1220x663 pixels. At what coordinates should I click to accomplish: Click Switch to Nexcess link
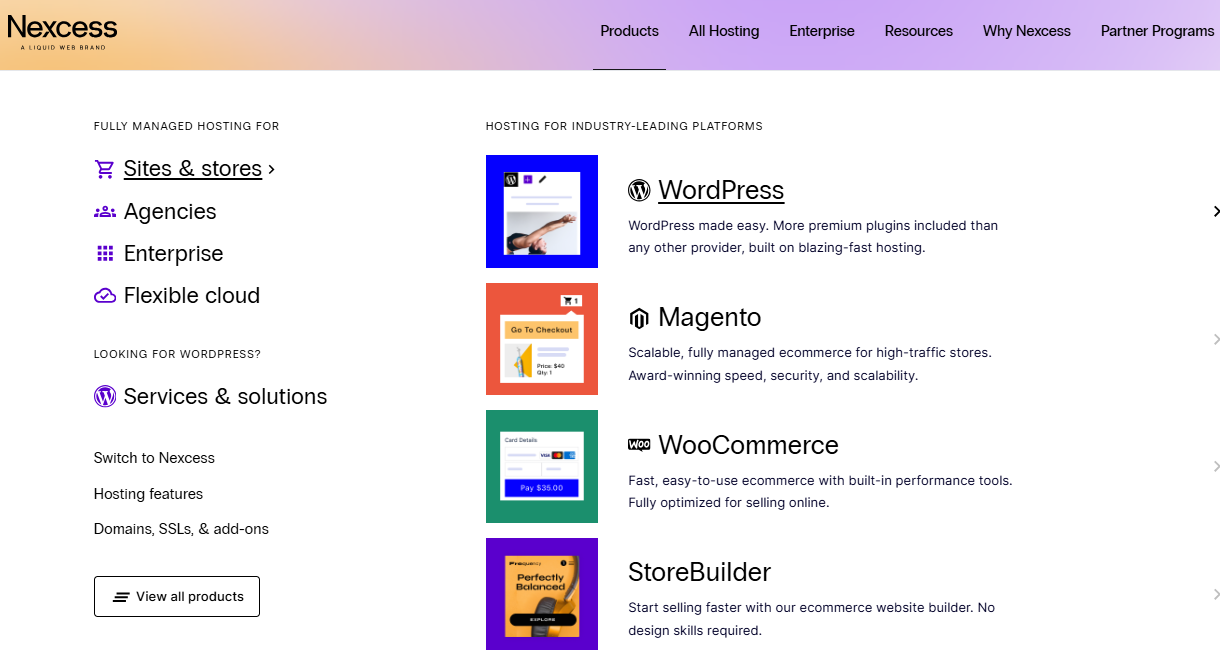pos(154,458)
